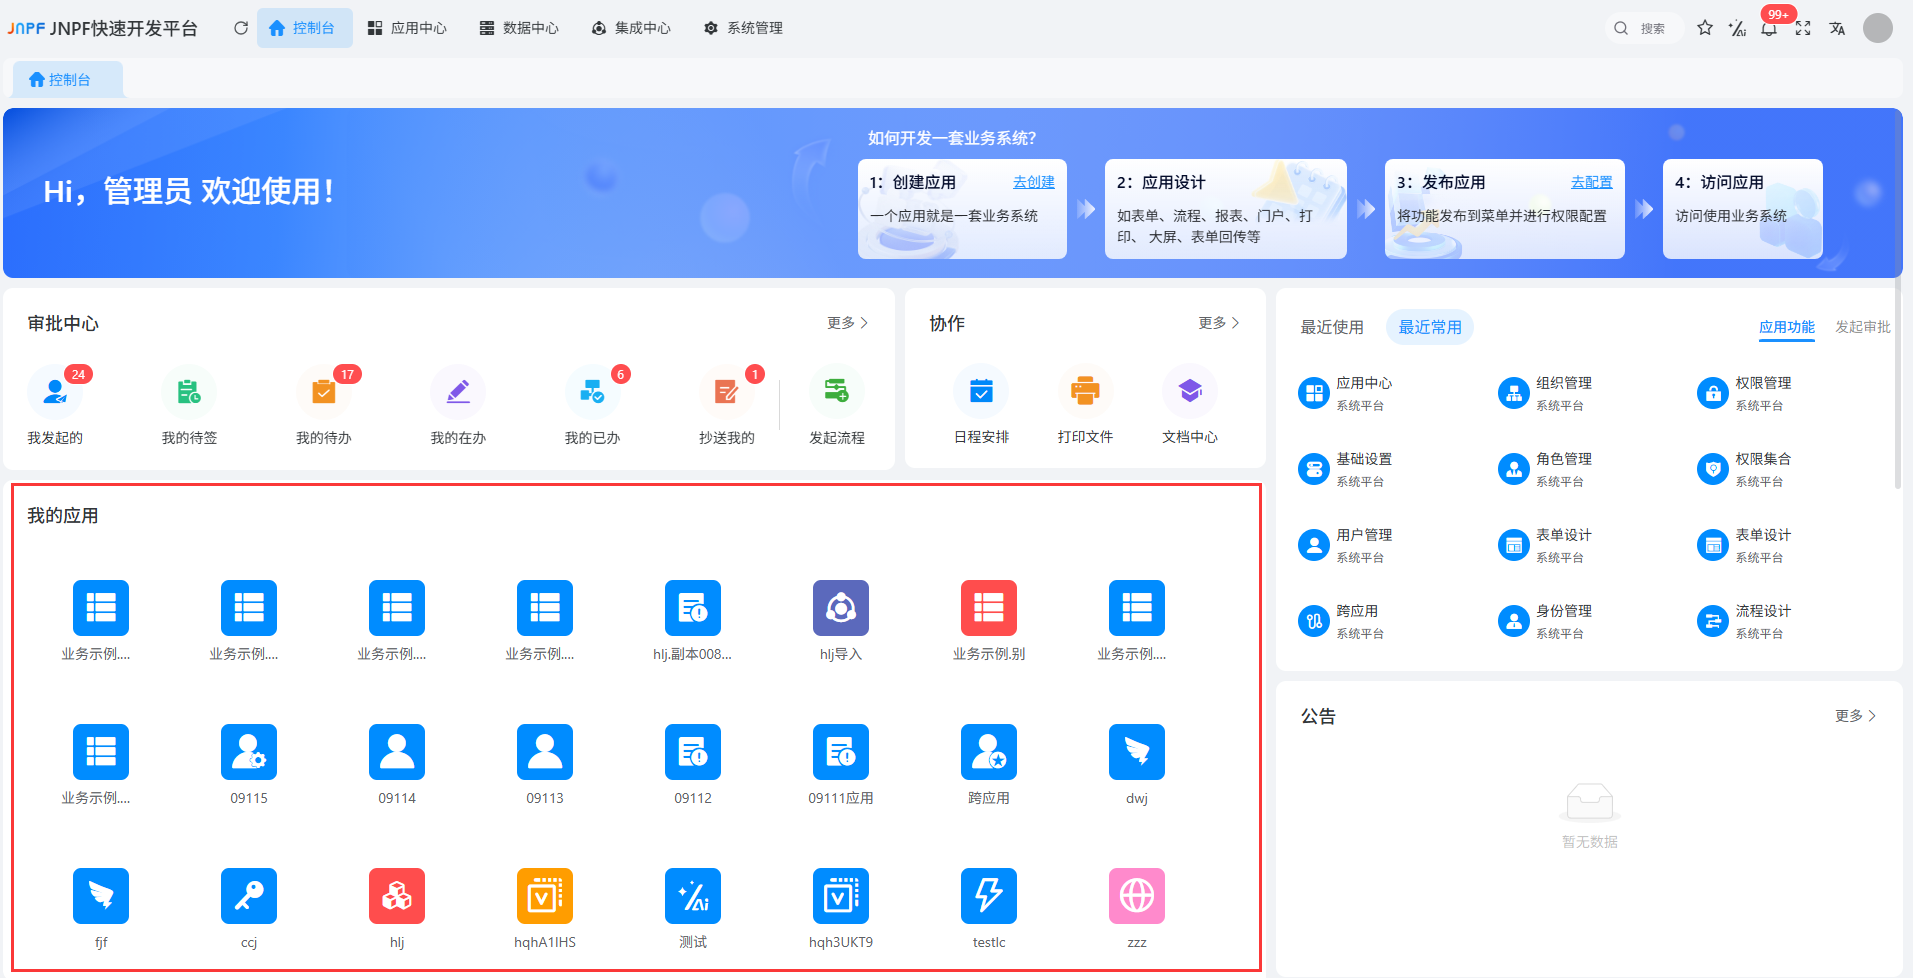Toggle fullscreen mode icon
Image resolution: width=1913 pixels, height=978 pixels.
pos(1803,28)
